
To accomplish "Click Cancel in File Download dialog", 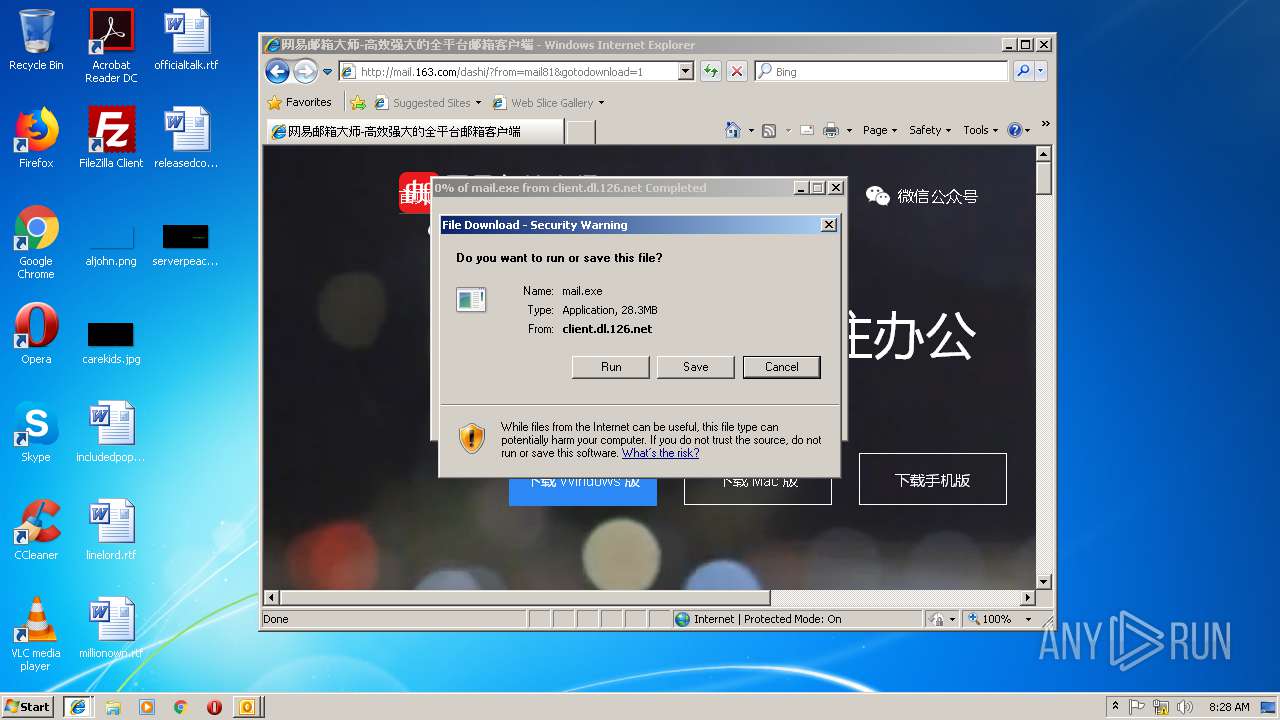I will [x=782, y=367].
